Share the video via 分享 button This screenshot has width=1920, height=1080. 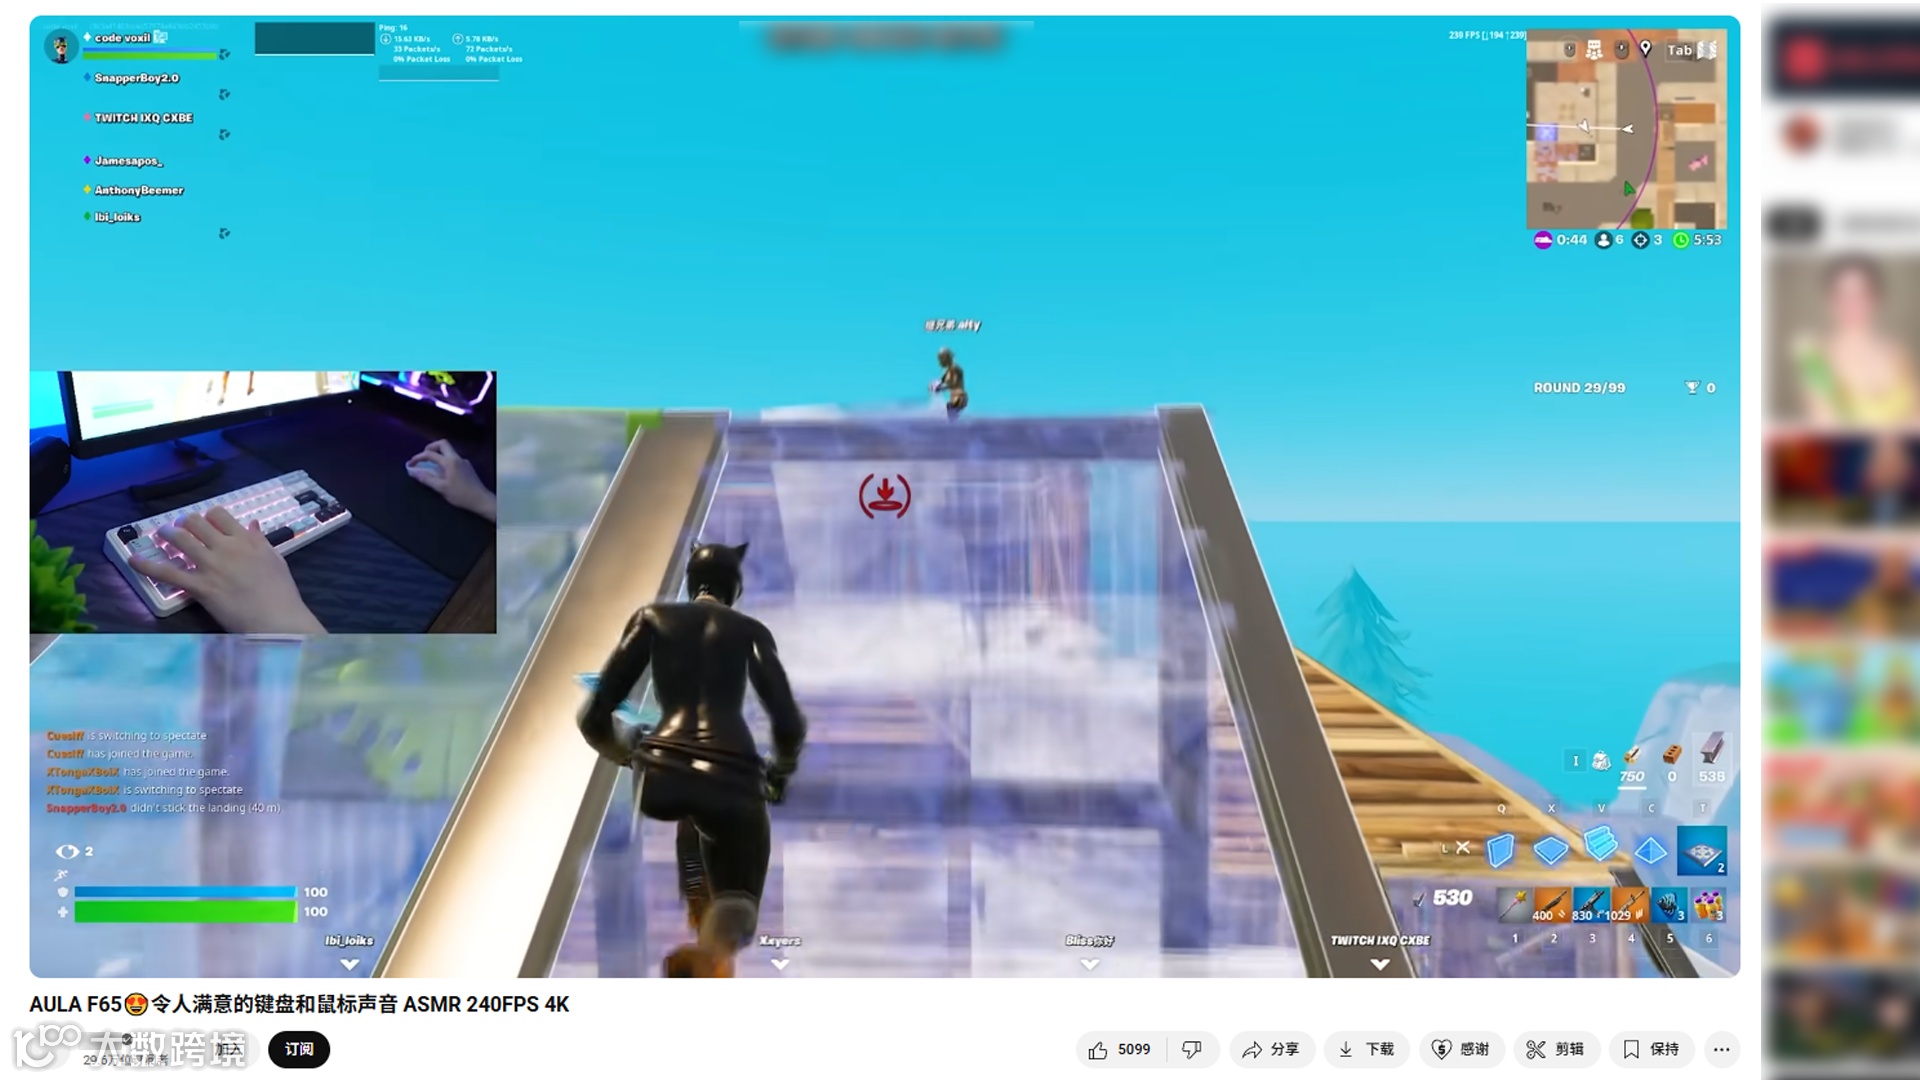point(1271,1049)
